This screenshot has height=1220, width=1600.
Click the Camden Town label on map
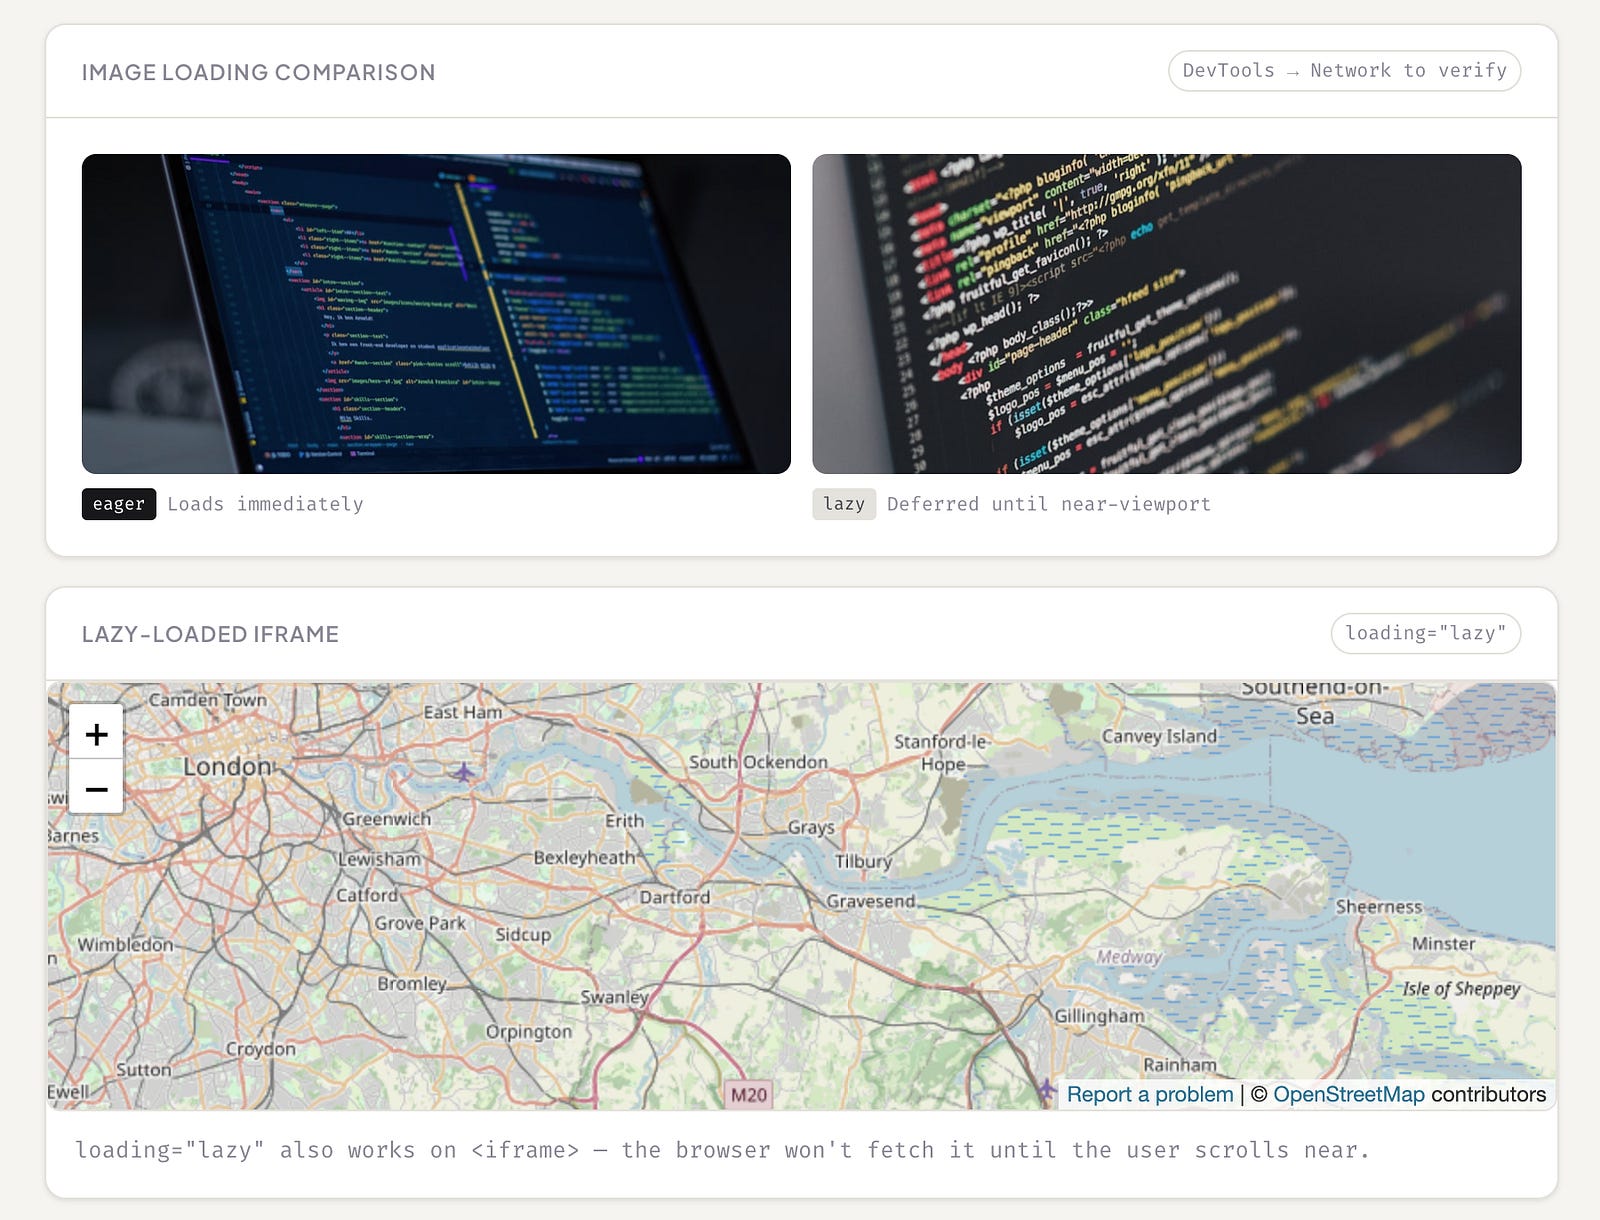pyautogui.click(x=208, y=700)
